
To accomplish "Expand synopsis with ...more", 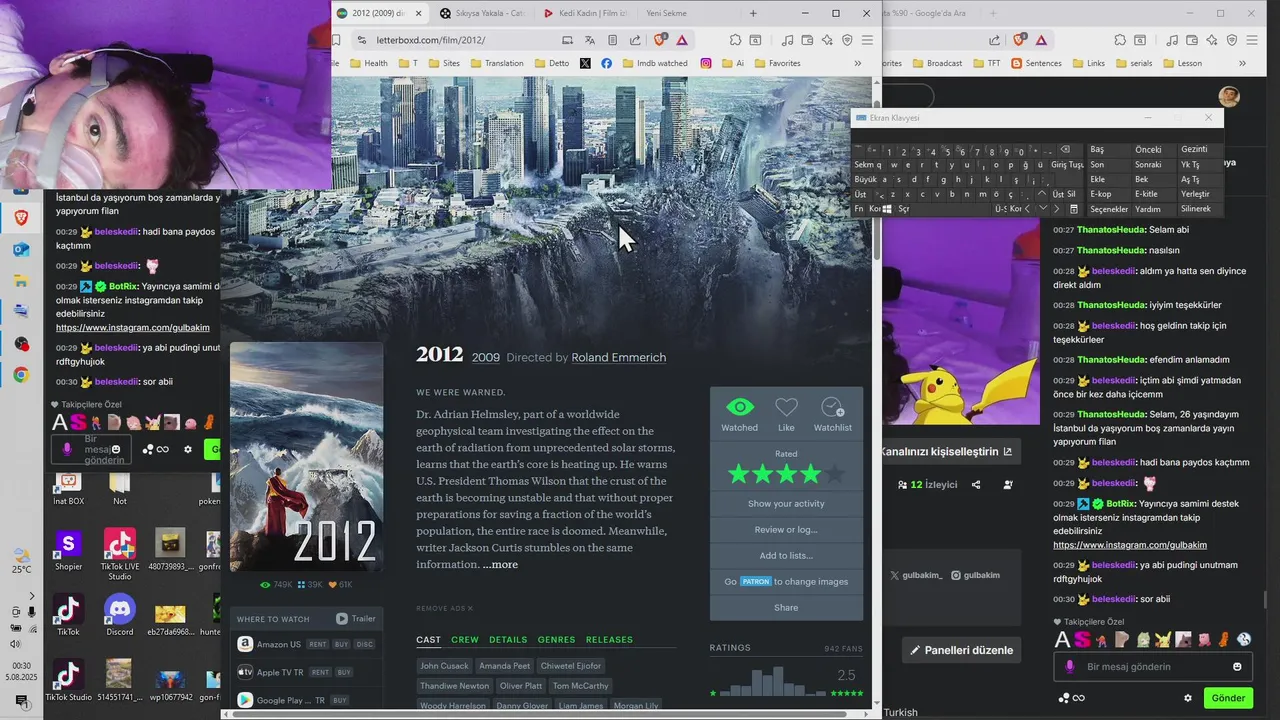I will point(500,565).
